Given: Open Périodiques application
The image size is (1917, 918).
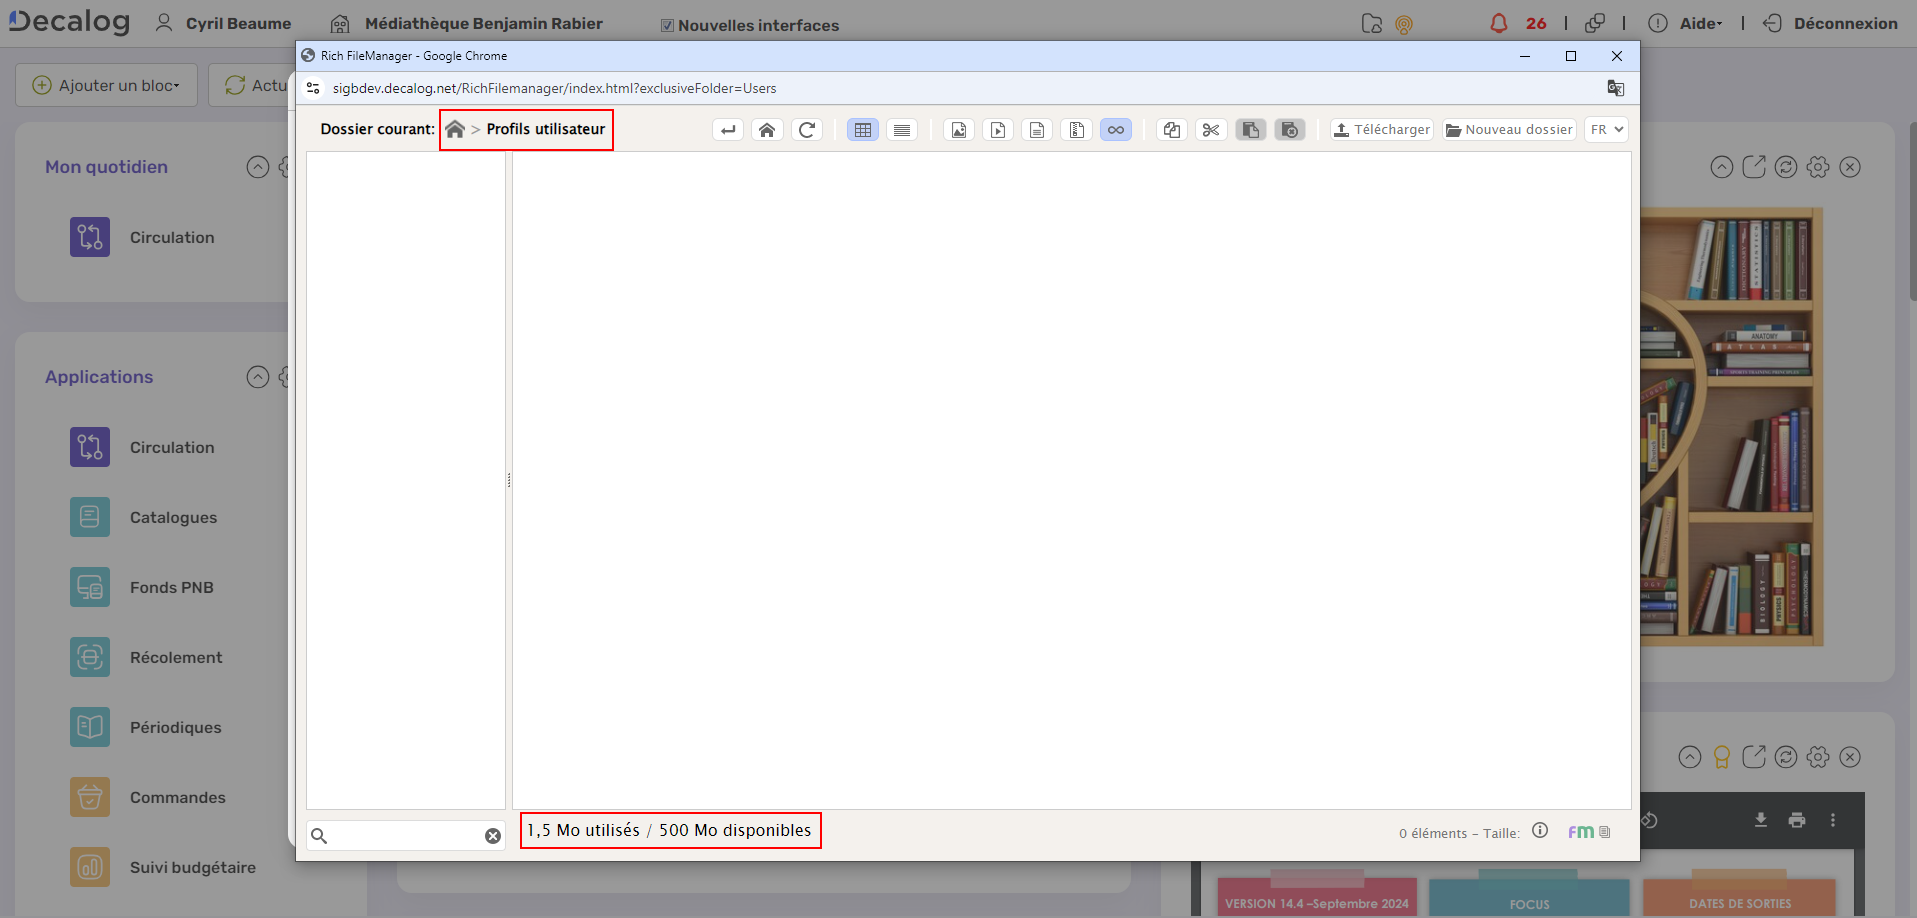Looking at the screenshot, I should [175, 728].
